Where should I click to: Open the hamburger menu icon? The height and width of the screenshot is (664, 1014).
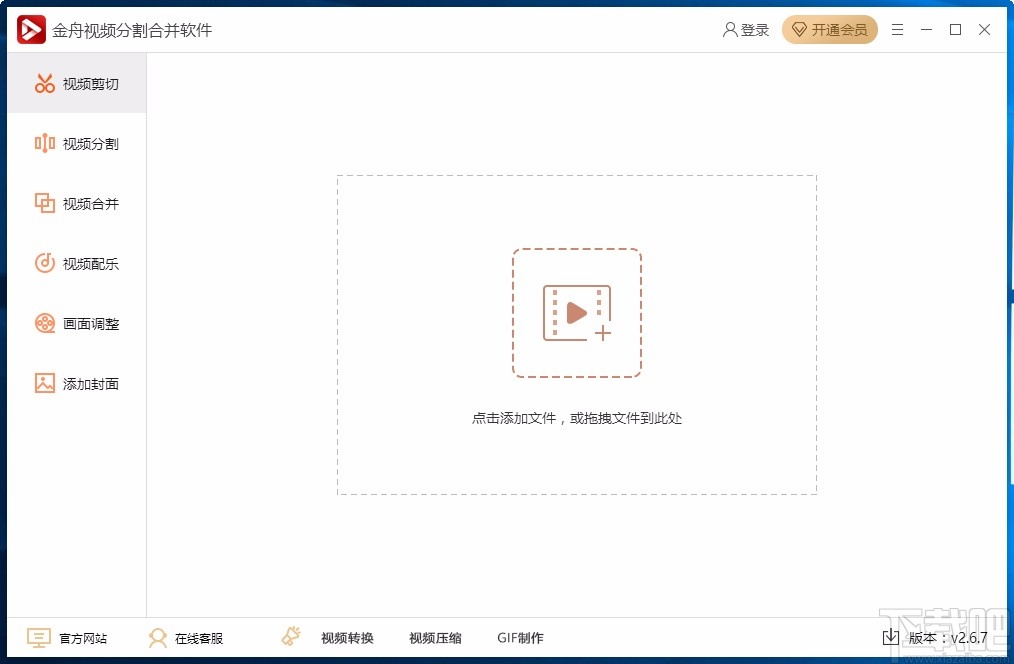coord(897,30)
